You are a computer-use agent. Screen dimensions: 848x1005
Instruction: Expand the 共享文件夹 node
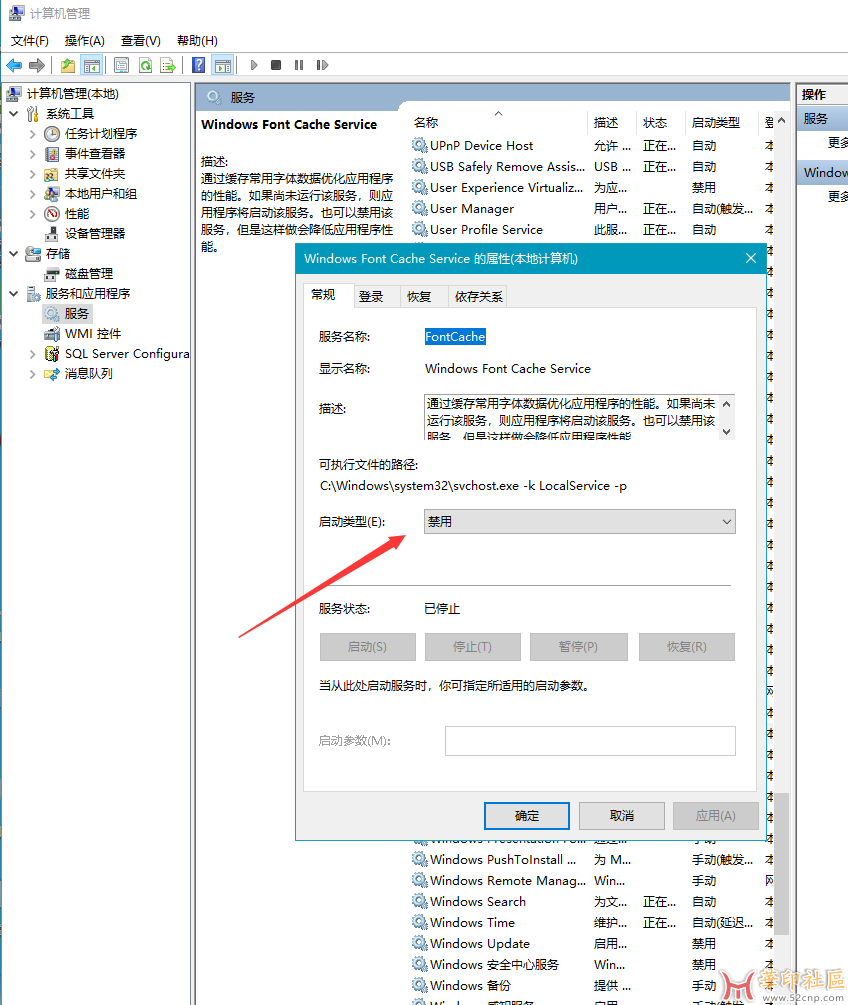32,174
